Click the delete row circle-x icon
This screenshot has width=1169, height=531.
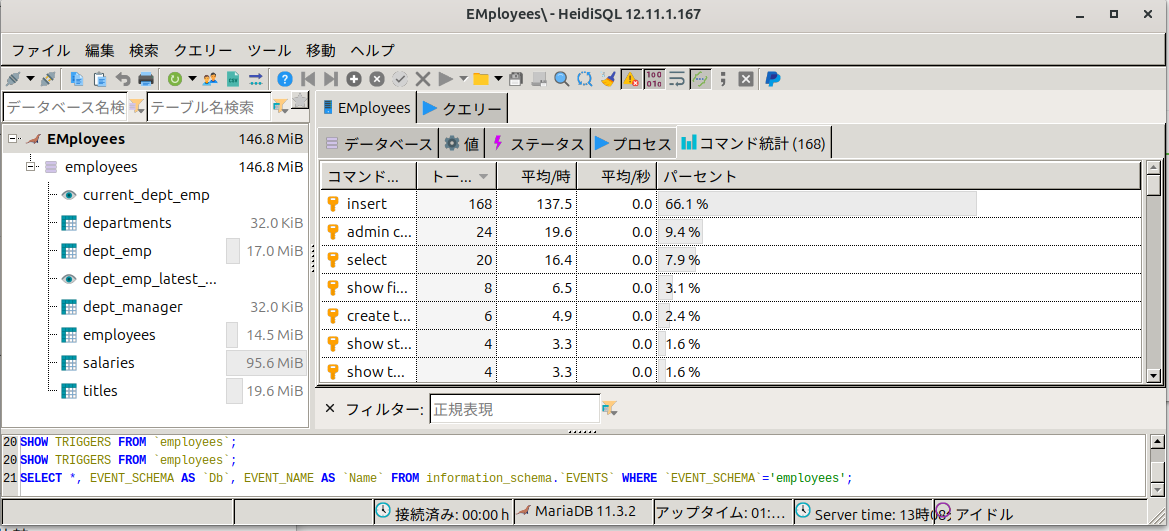click(x=376, y=78)
